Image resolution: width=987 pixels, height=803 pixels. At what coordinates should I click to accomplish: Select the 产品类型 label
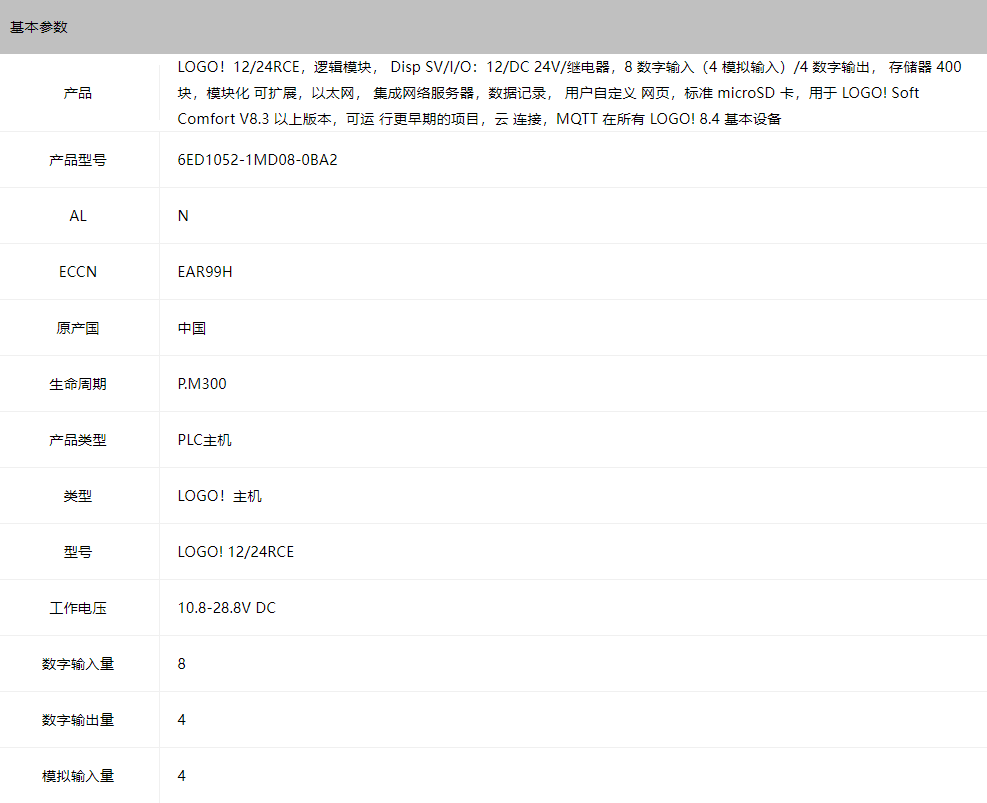coord(77,440)
